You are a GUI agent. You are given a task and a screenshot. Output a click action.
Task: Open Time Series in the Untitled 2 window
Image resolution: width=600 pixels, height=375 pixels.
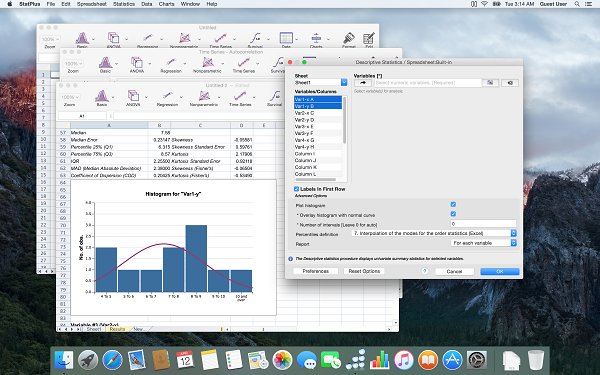(240, 97)
